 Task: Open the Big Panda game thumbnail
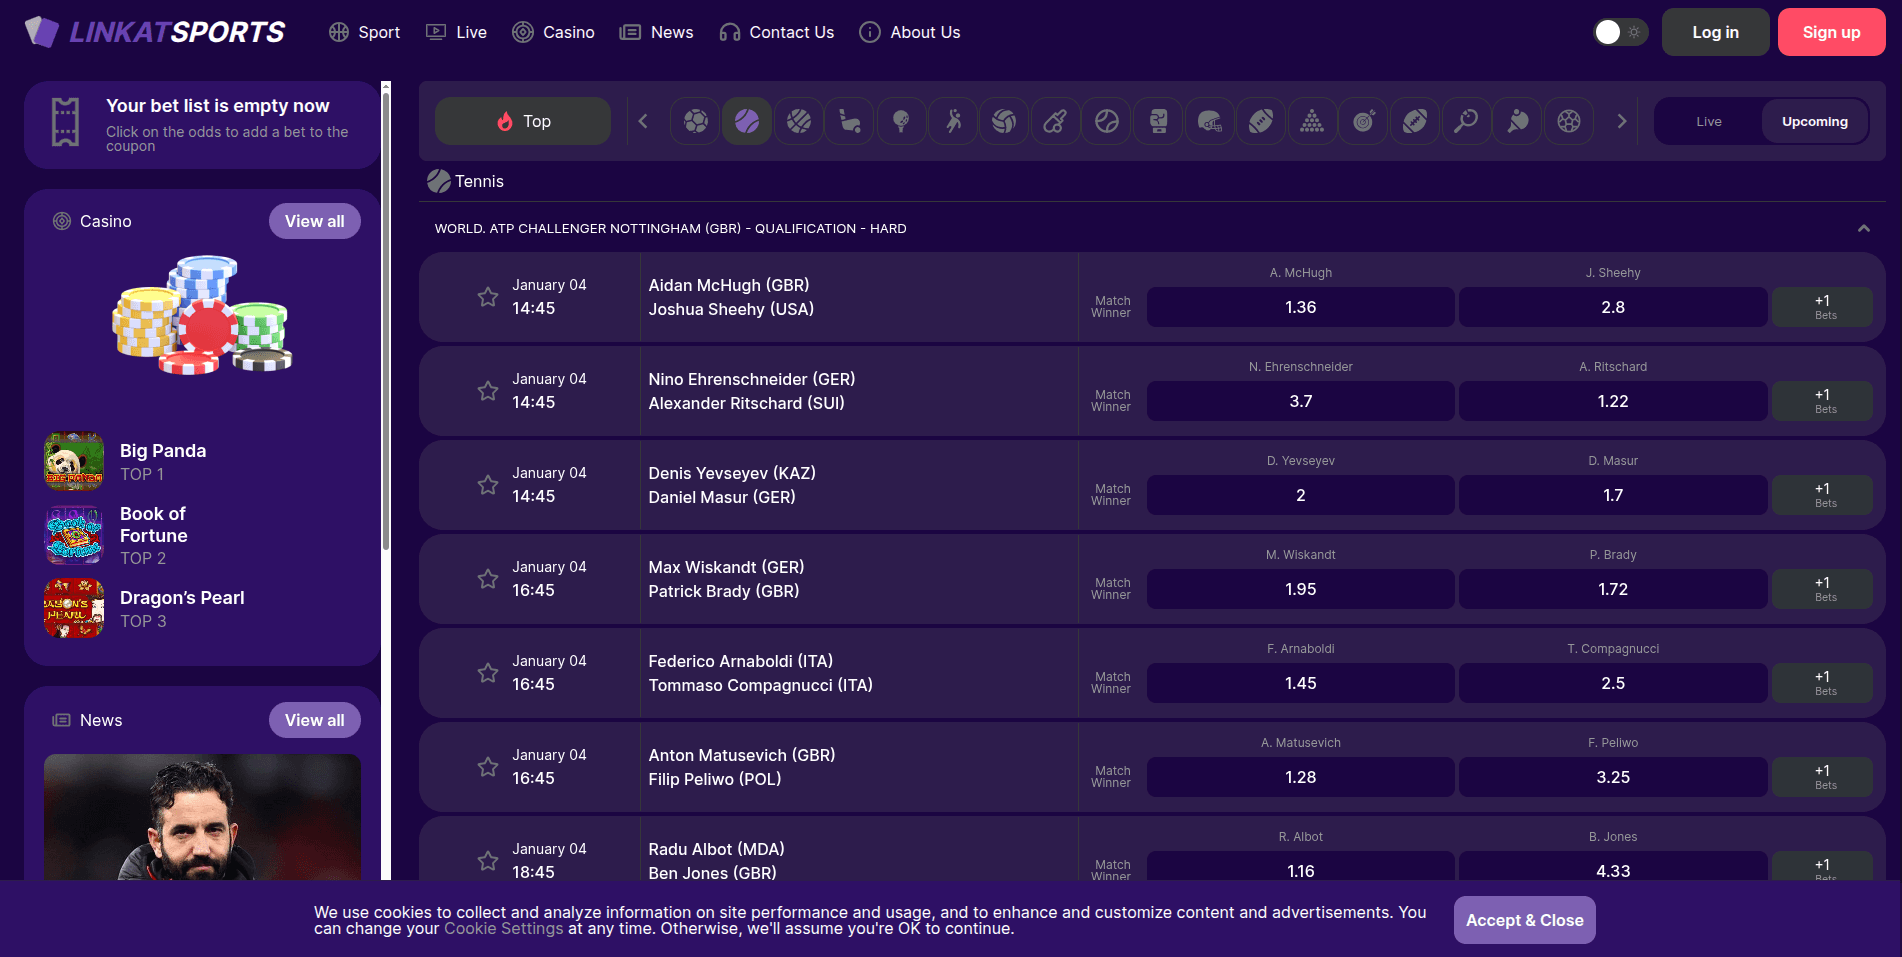tap(74, 462)
